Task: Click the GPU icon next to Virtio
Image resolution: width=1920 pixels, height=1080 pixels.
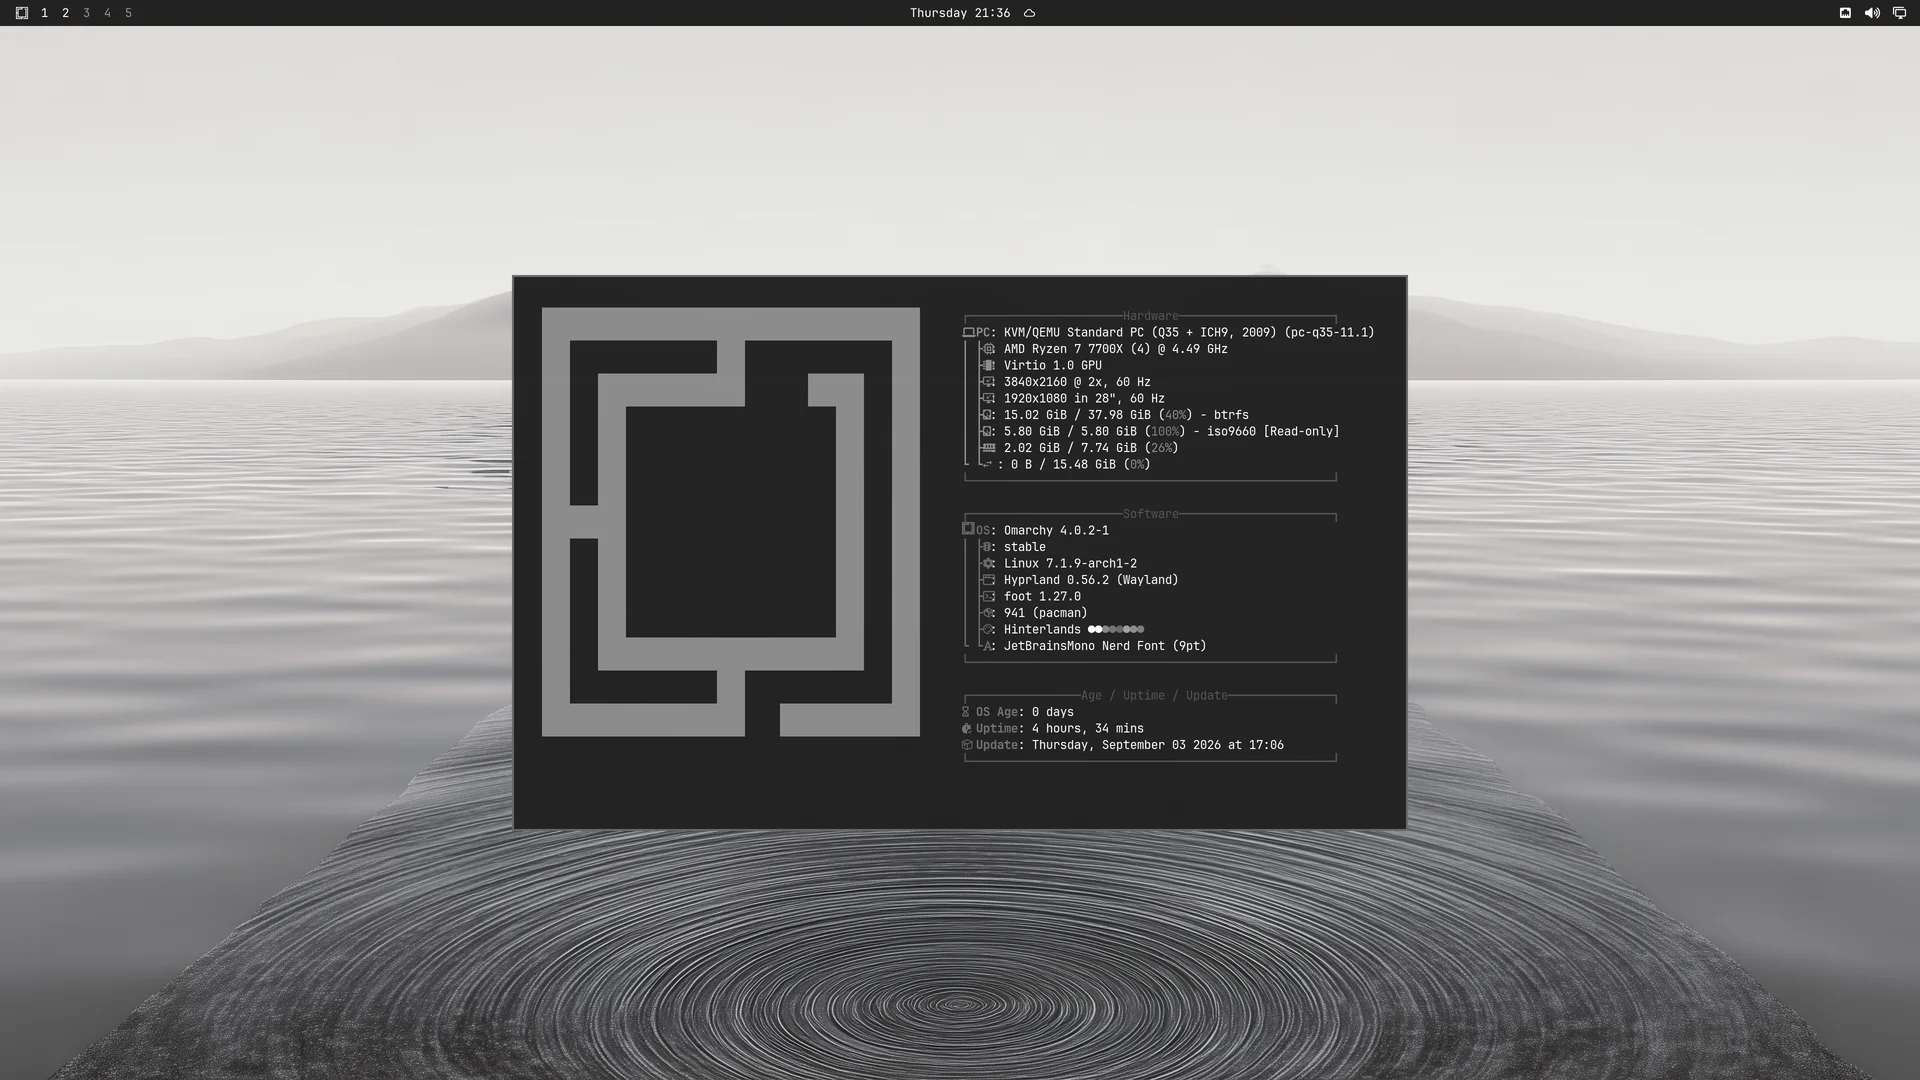Action: coord(988,366)
